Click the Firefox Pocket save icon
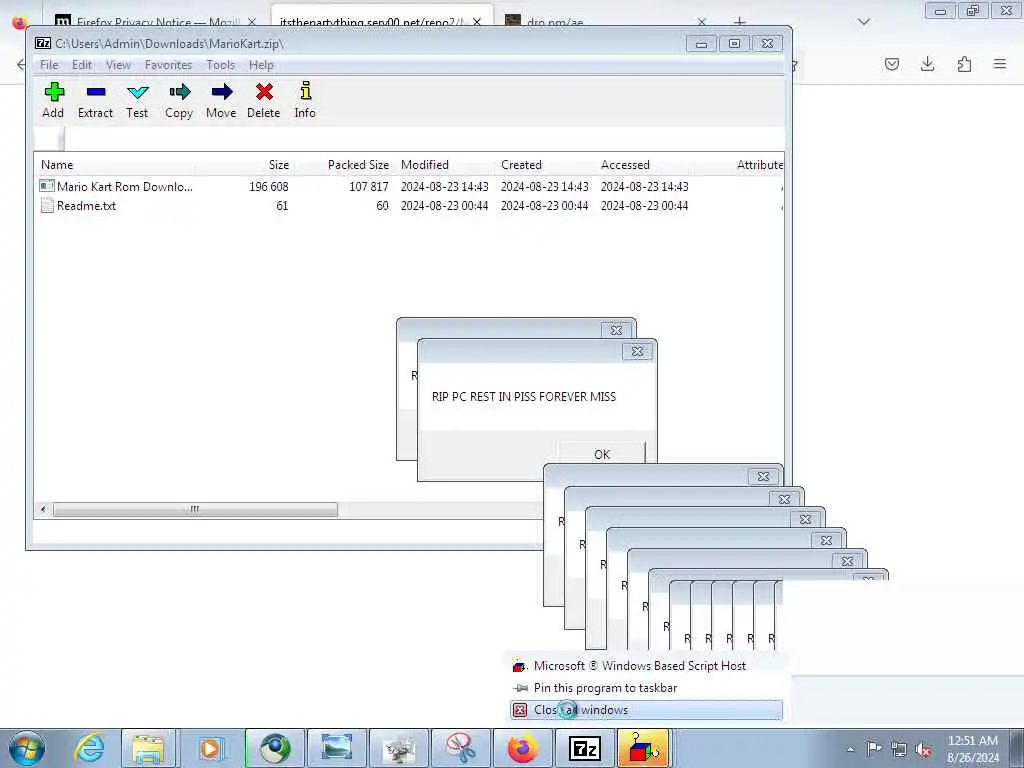Screen dimensions: 1024x768 [x=892, y=64]
